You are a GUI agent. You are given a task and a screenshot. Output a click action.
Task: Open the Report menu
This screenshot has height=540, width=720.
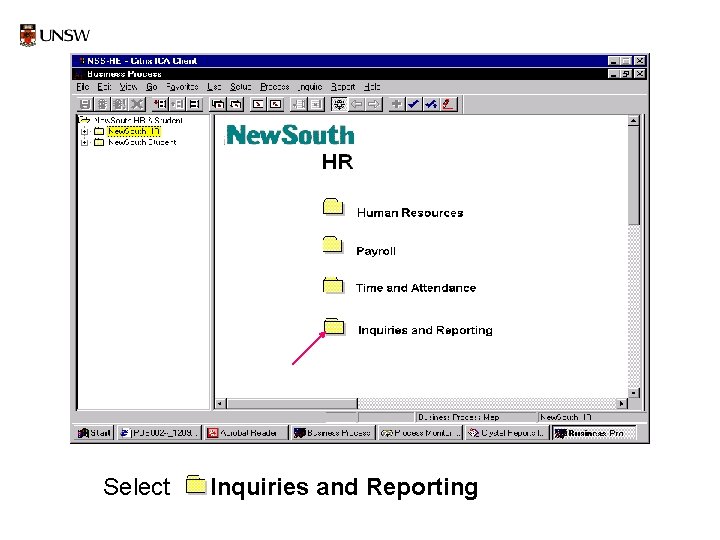pyautogui.click(x=343, y=87)
